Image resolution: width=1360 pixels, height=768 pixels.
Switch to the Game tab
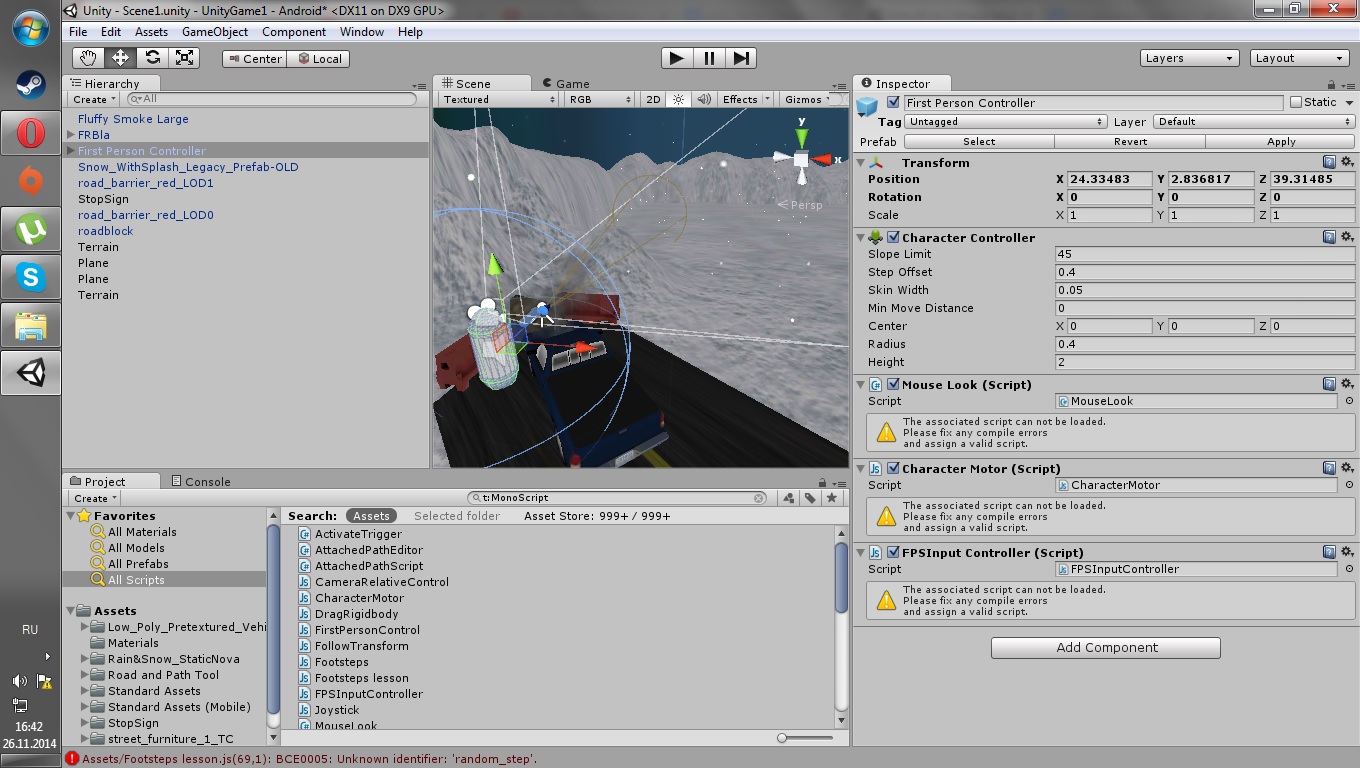point(566,83)
